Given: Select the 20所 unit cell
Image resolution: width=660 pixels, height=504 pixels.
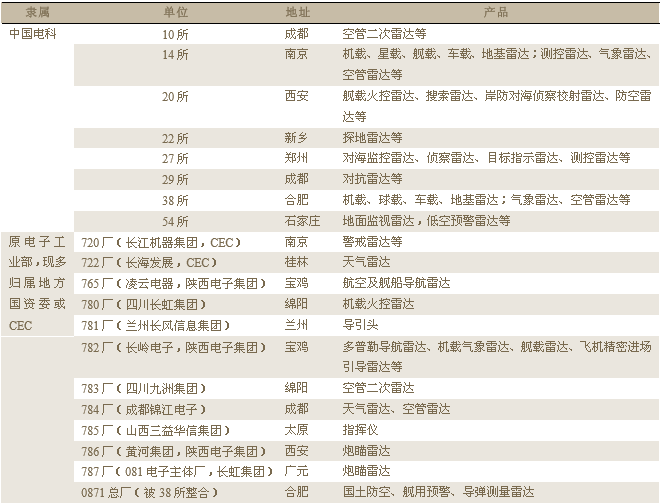Looking at the screenshot, I should (x=175, y=97).
